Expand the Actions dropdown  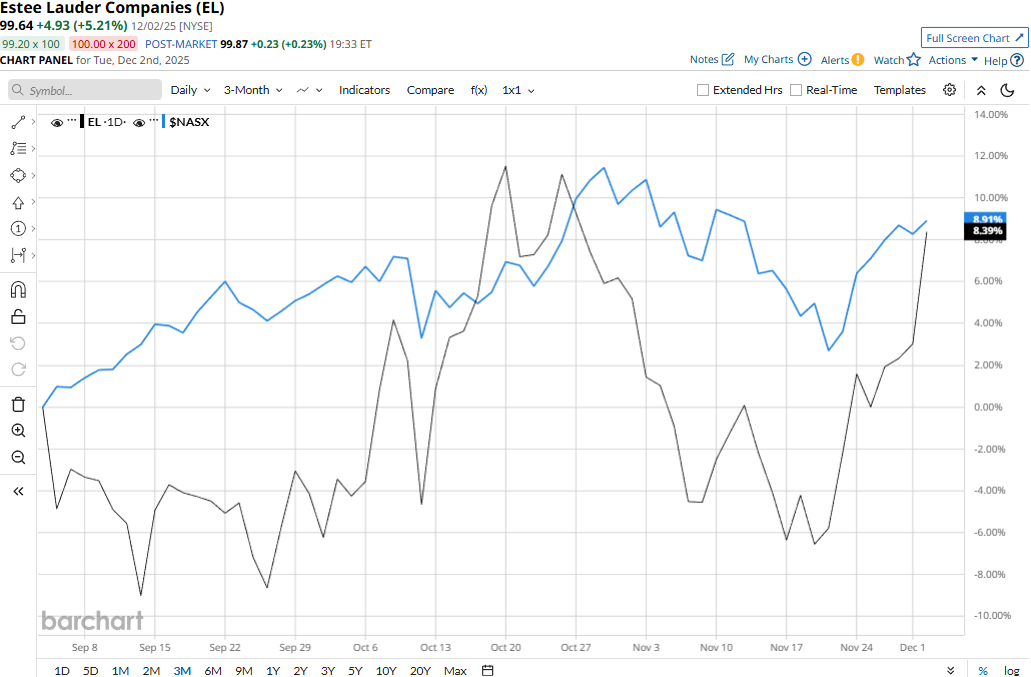pyautogui.click(x=953, y=60)
